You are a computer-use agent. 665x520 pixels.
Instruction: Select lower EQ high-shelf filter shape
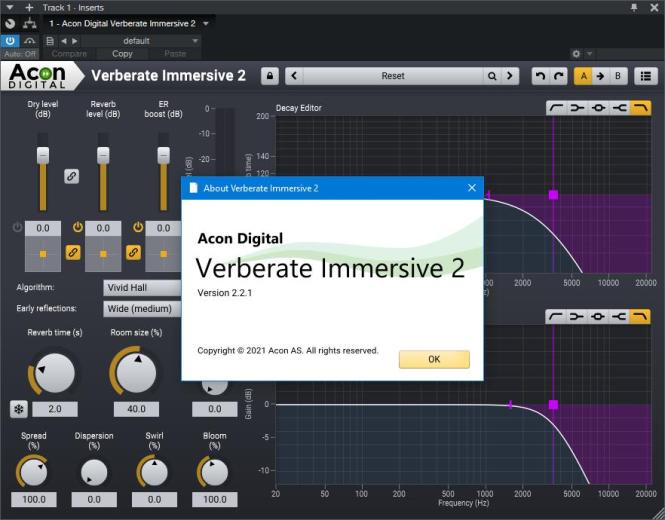point(619,316)
